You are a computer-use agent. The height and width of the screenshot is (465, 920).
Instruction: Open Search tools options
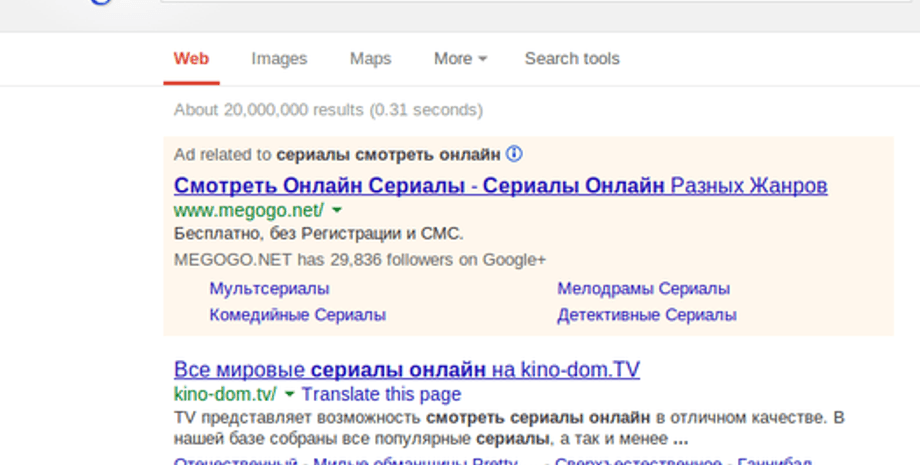coord(572,59)
